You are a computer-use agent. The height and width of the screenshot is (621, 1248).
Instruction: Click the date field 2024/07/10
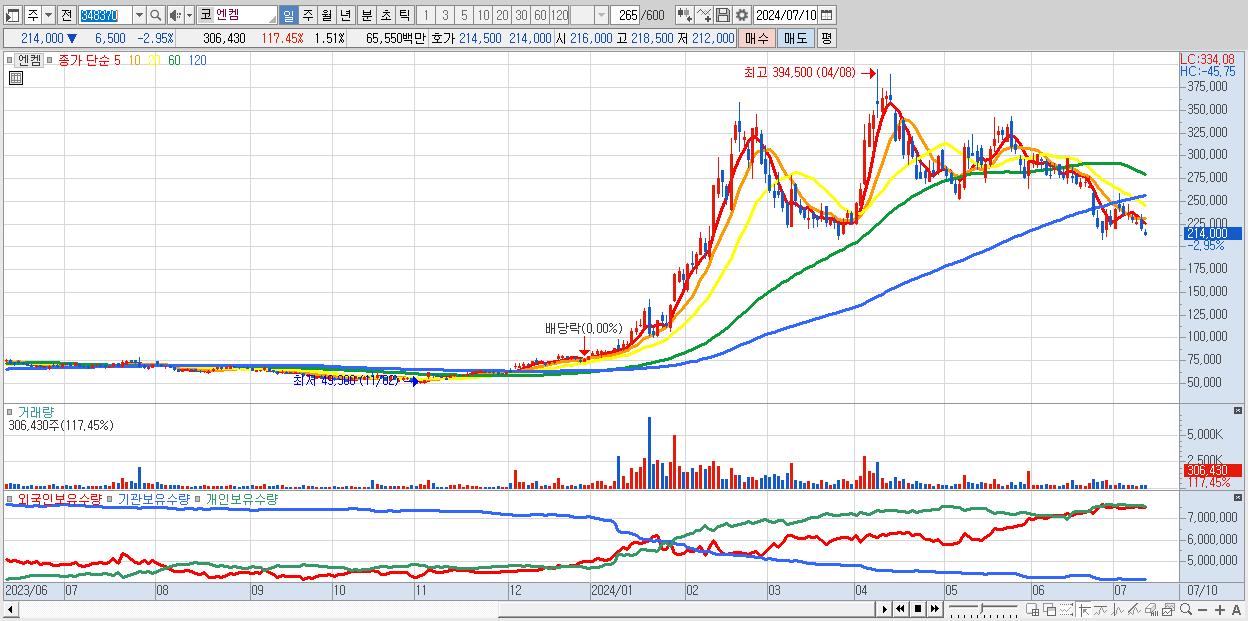786,15
